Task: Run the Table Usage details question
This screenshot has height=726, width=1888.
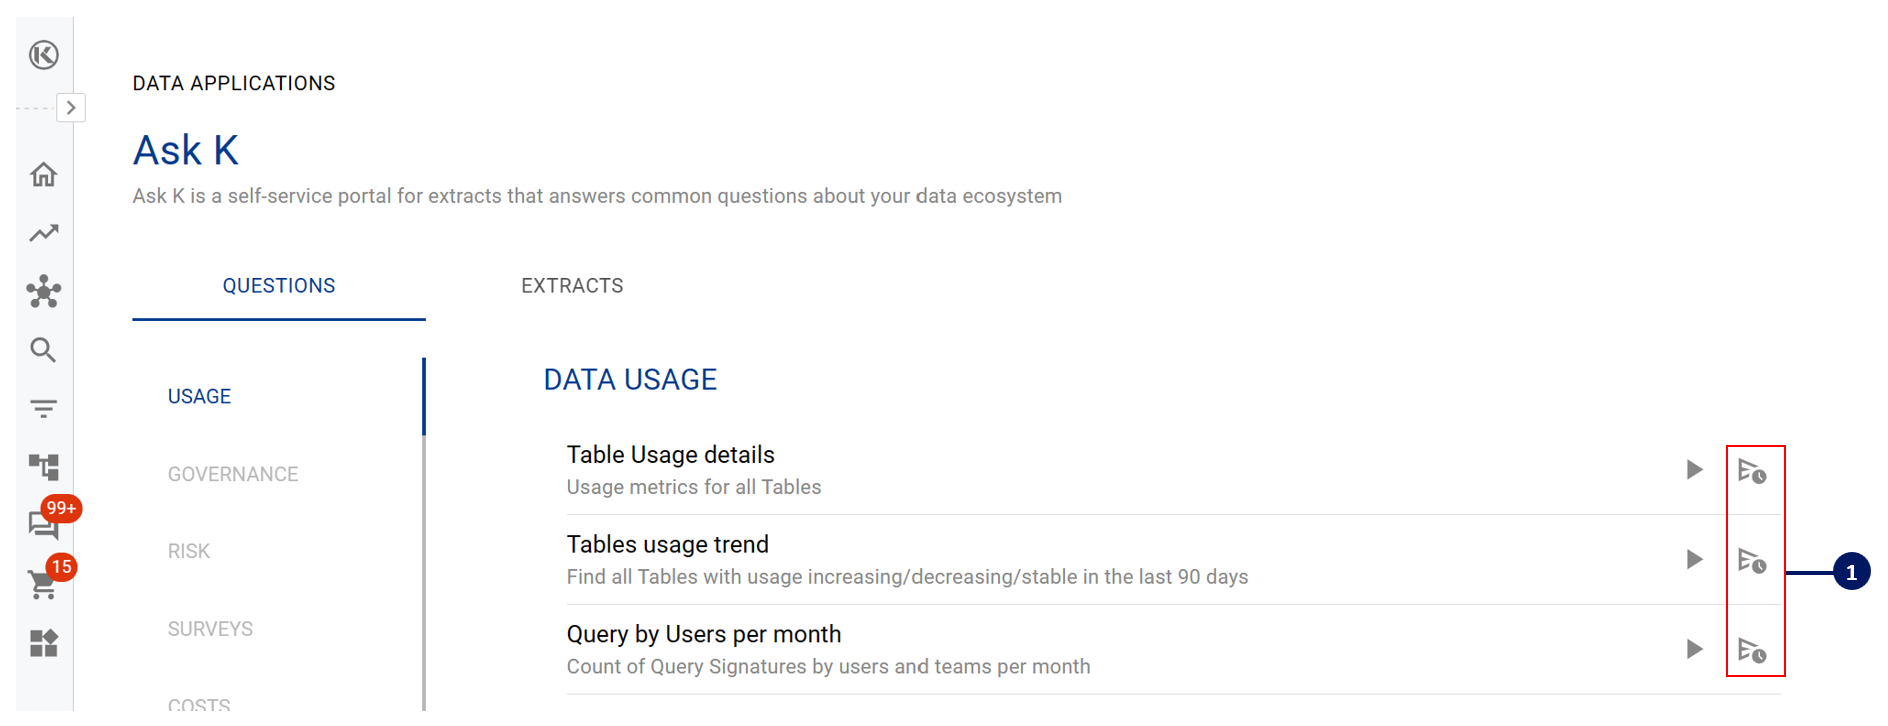Action: 1694,470
